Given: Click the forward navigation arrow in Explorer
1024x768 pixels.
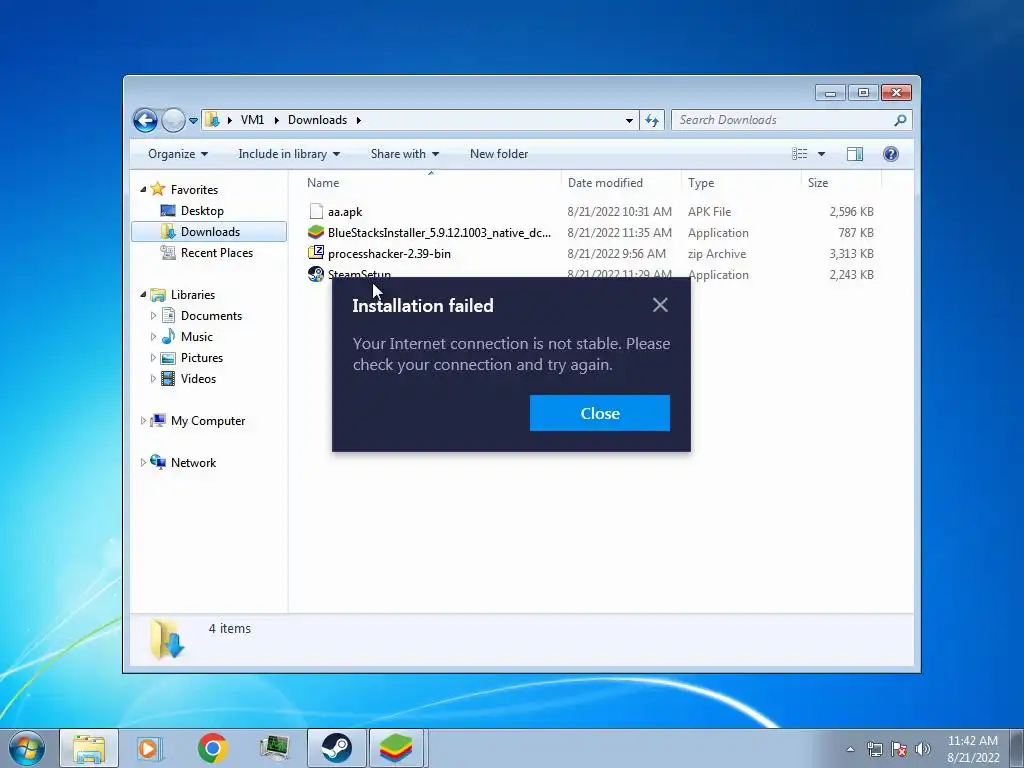Looking at the screenshot, I should click(174, 120).
